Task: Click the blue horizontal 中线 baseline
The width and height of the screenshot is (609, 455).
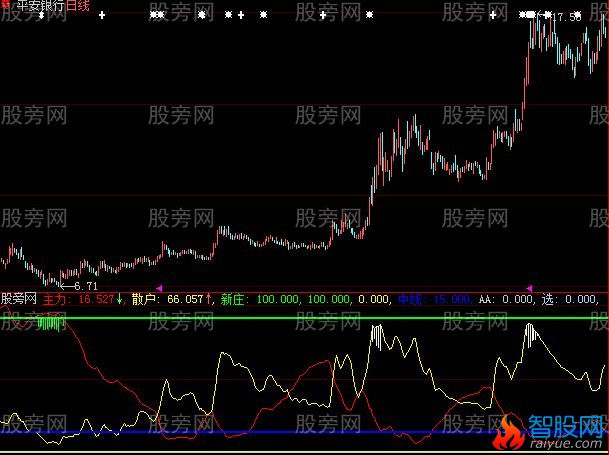Action: click(249, 432)
